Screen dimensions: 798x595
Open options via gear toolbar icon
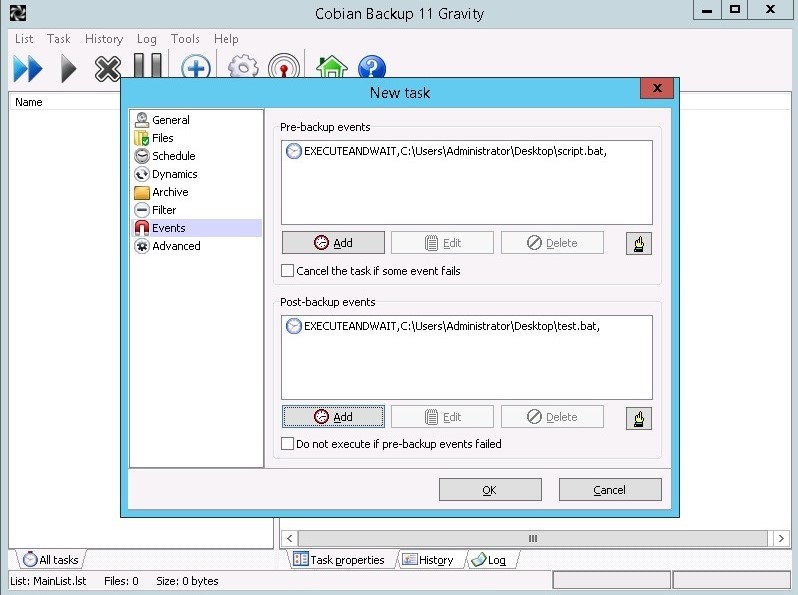[243, 65]
